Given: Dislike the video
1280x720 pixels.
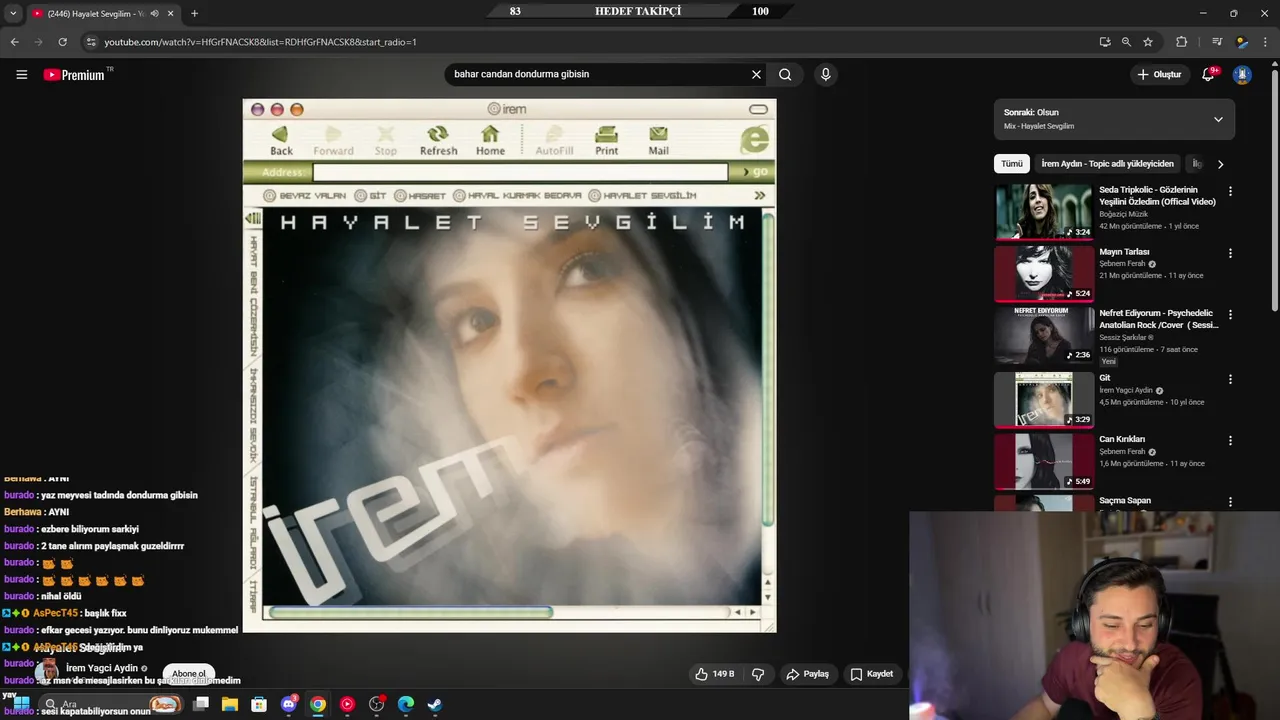Looking at the screenshot, I should pos(758,674).
